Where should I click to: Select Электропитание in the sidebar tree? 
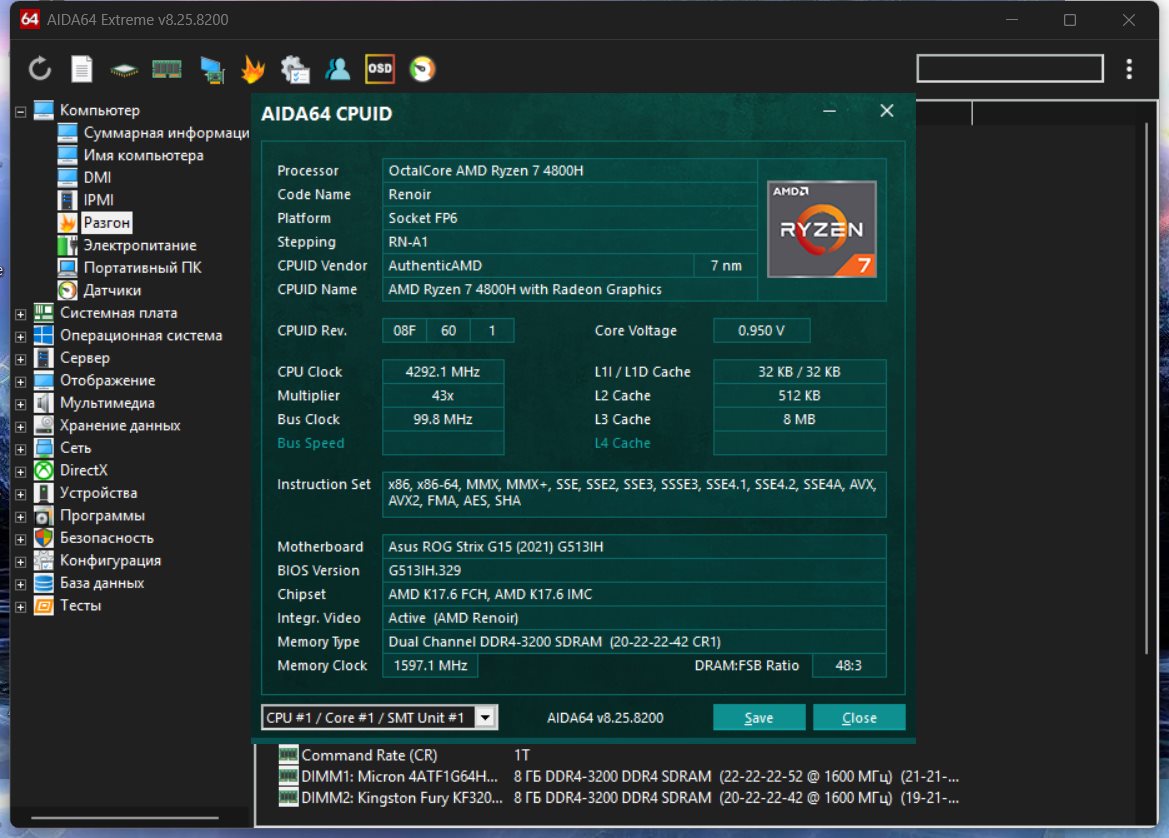click(139, 245)
